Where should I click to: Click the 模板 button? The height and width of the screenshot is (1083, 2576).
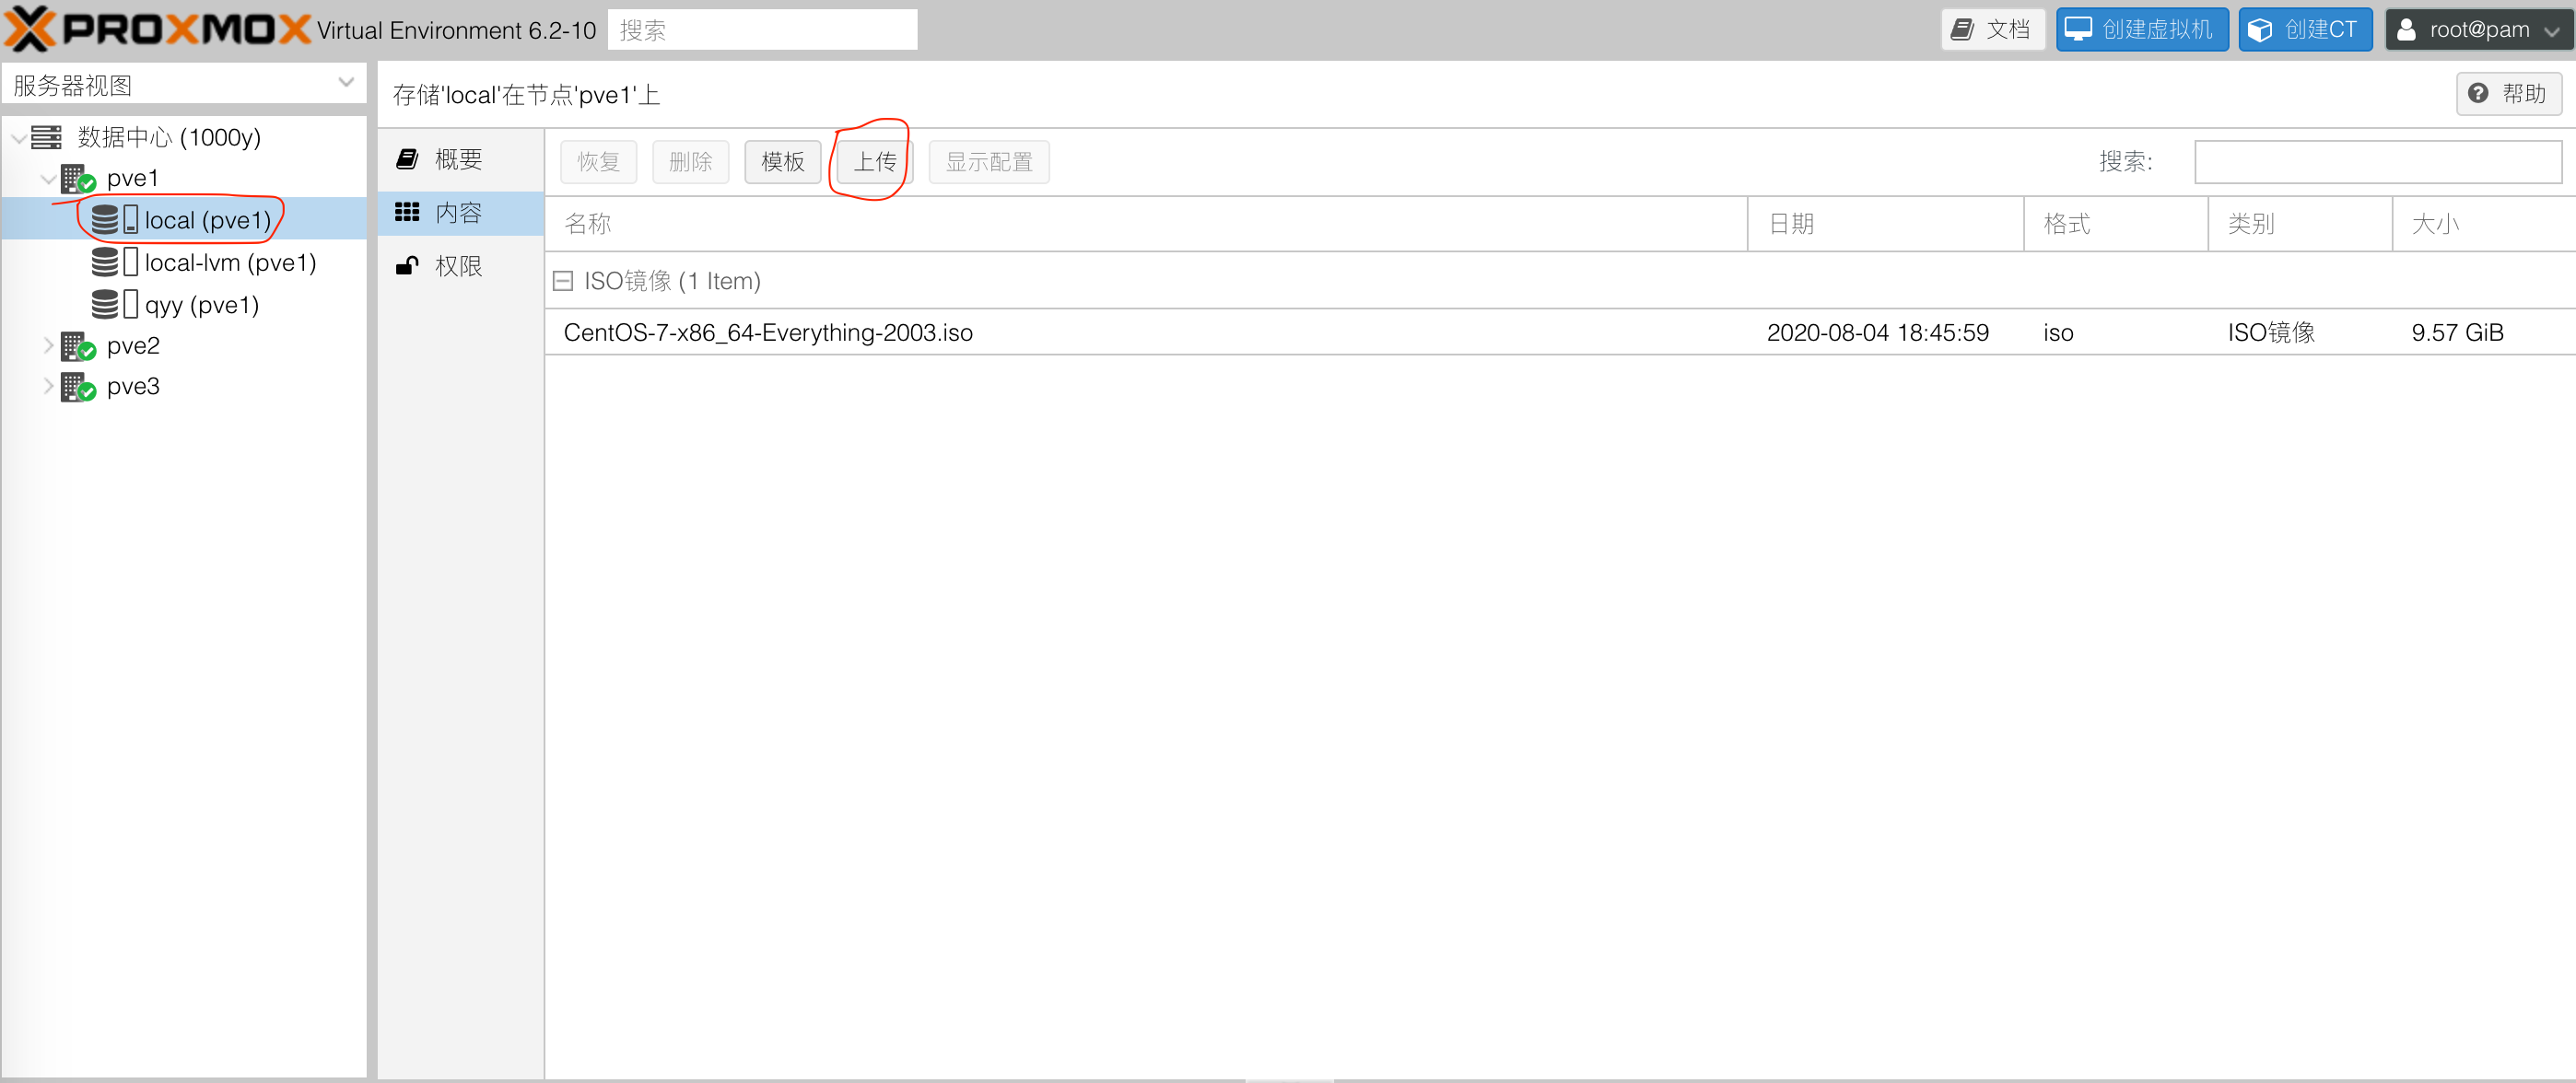[782, 162]
